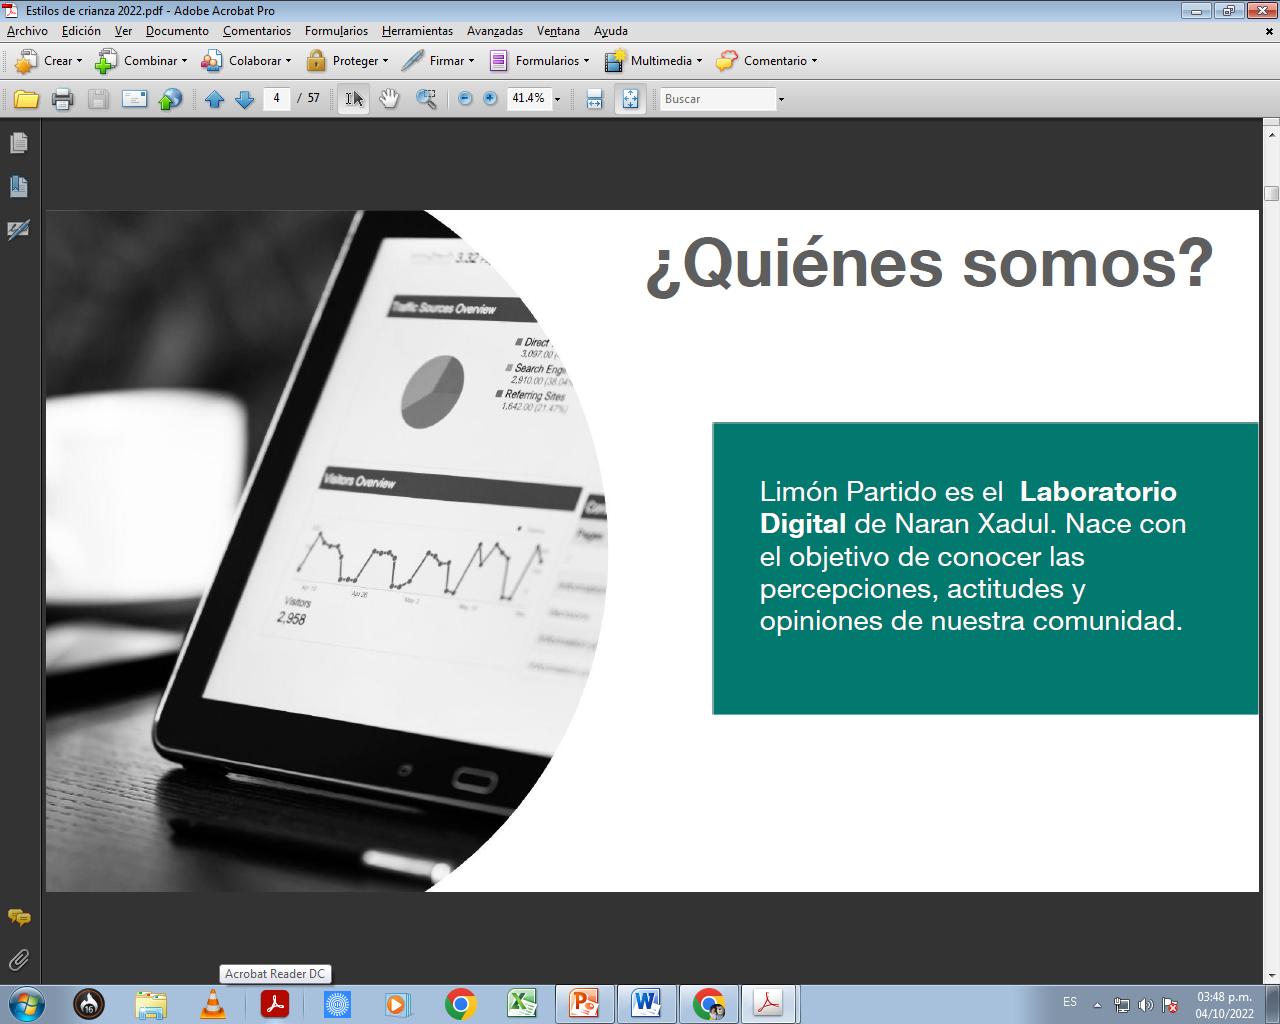Click the volume speaker icon in system tray
The image size is (1280, 1024).
pyautogui.click(x=1146, y=1005)
